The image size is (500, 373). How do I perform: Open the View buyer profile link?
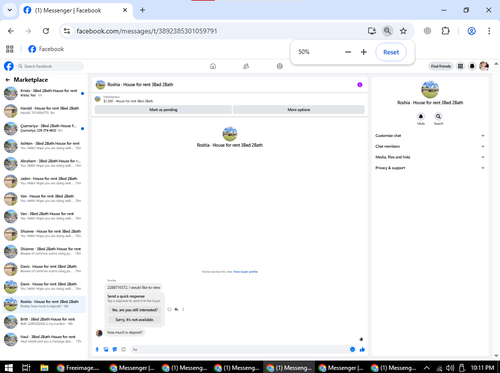pyautogui.click(x=246, y=272)
